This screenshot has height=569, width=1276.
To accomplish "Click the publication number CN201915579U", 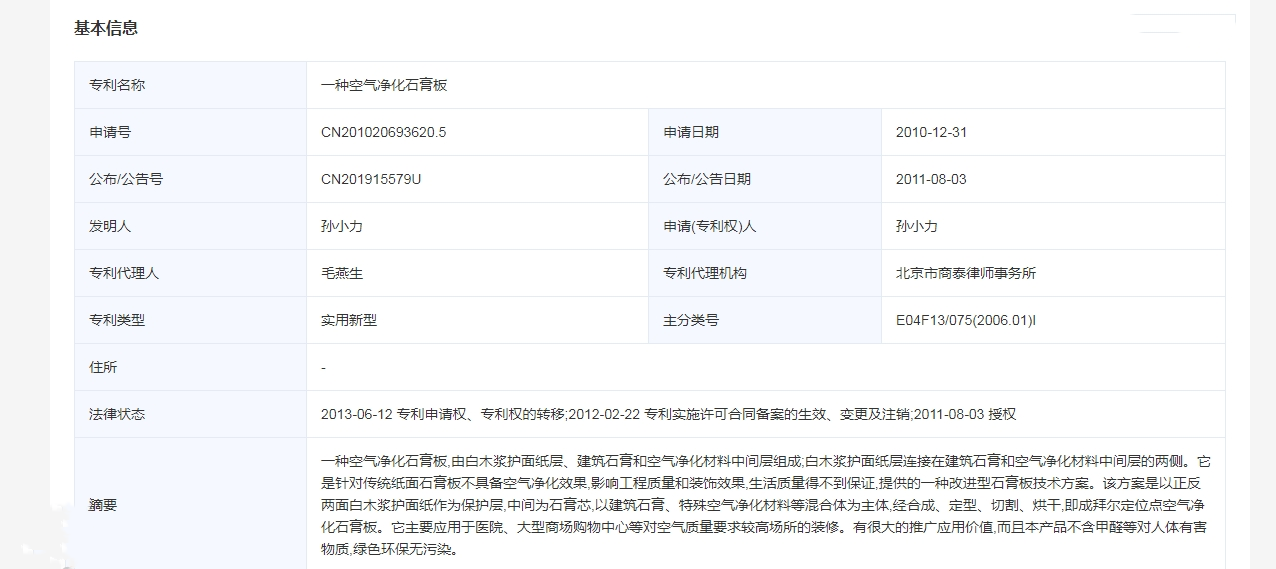I will (371, 179).
